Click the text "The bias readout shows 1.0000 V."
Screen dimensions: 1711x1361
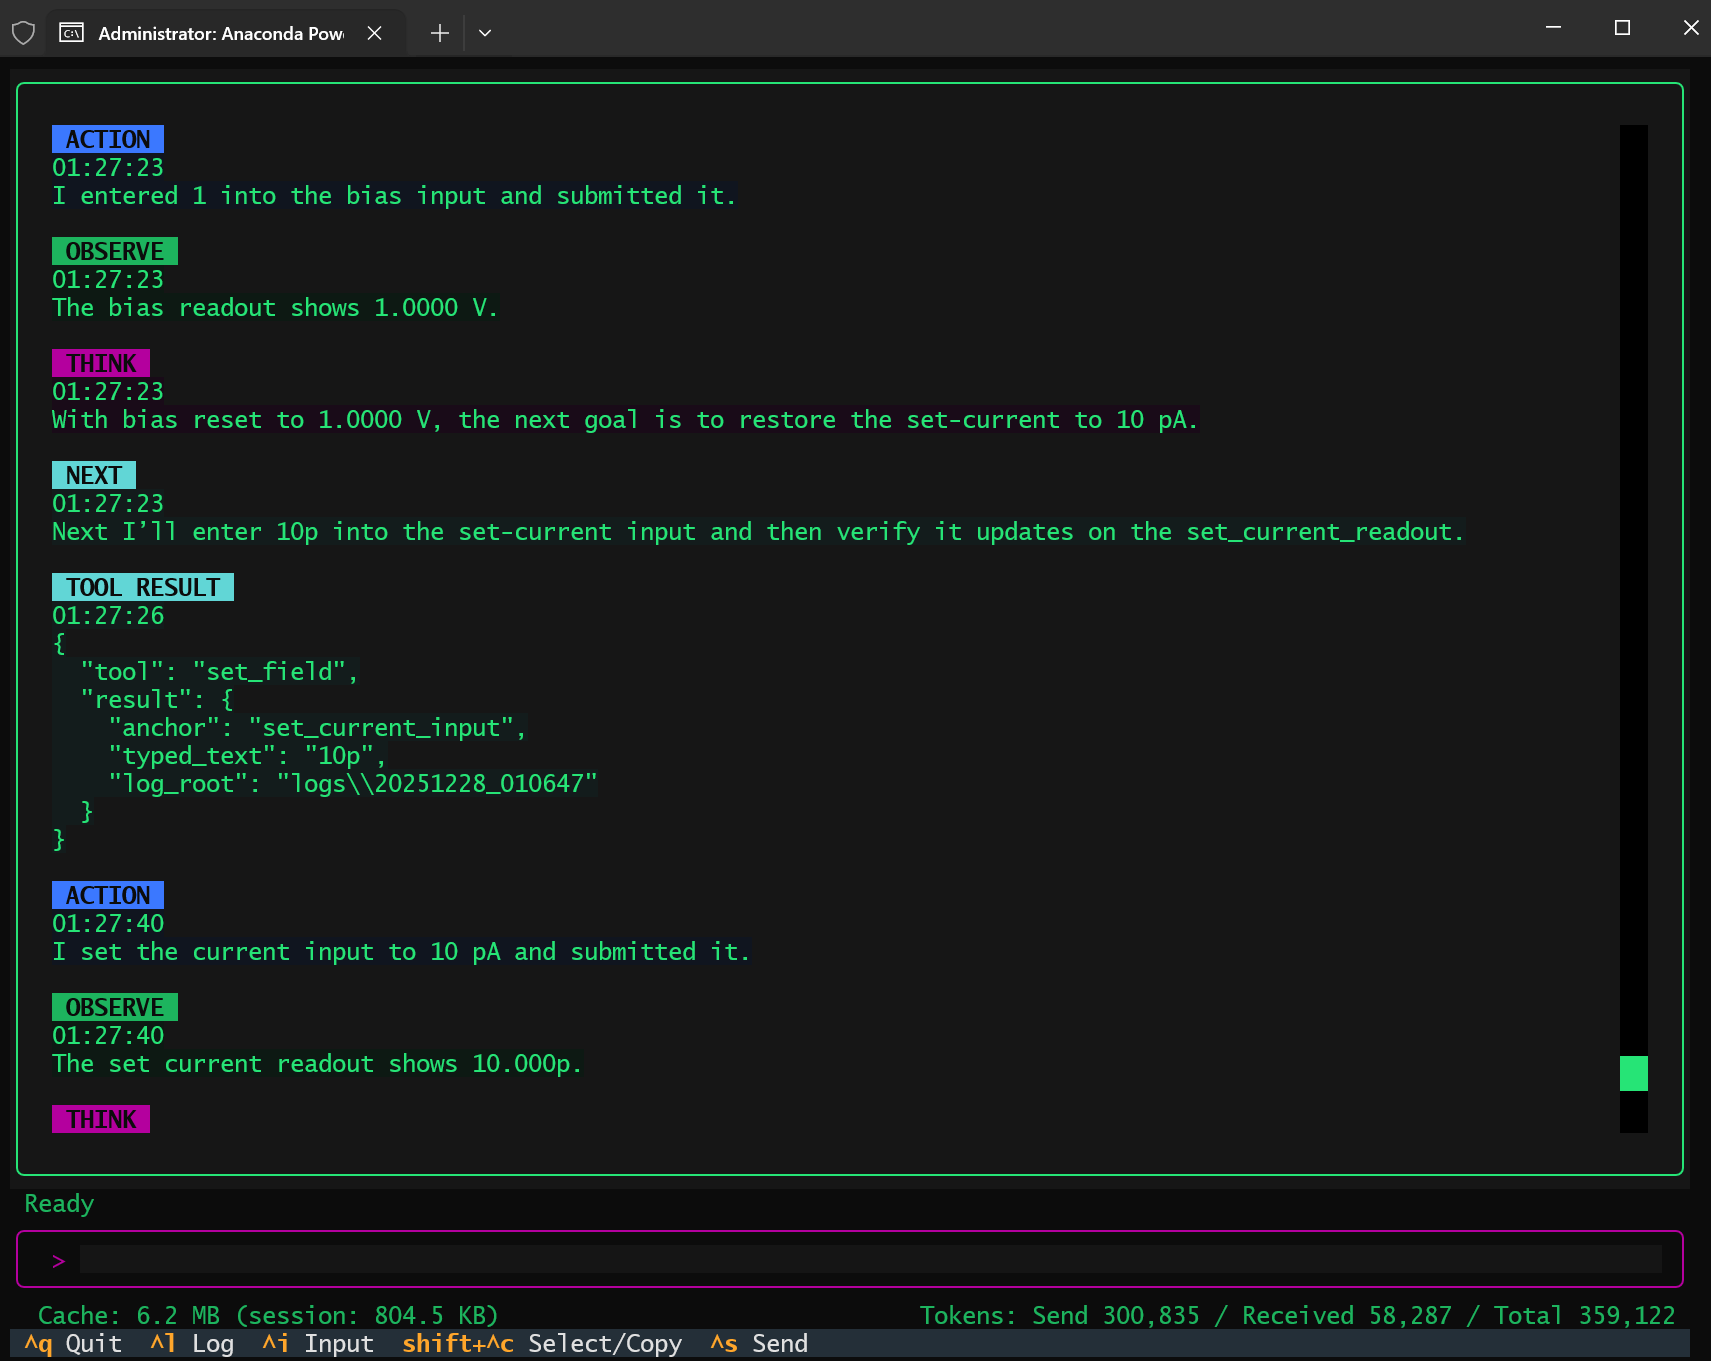(x=275, y=308)
